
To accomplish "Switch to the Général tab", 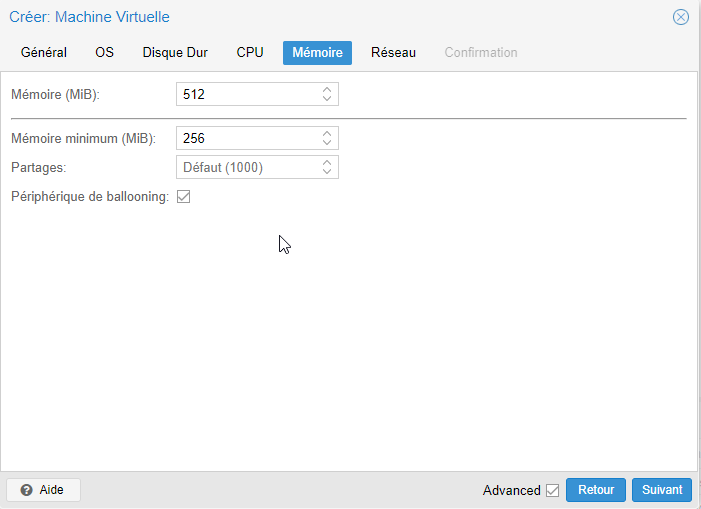I will [44, 53].
